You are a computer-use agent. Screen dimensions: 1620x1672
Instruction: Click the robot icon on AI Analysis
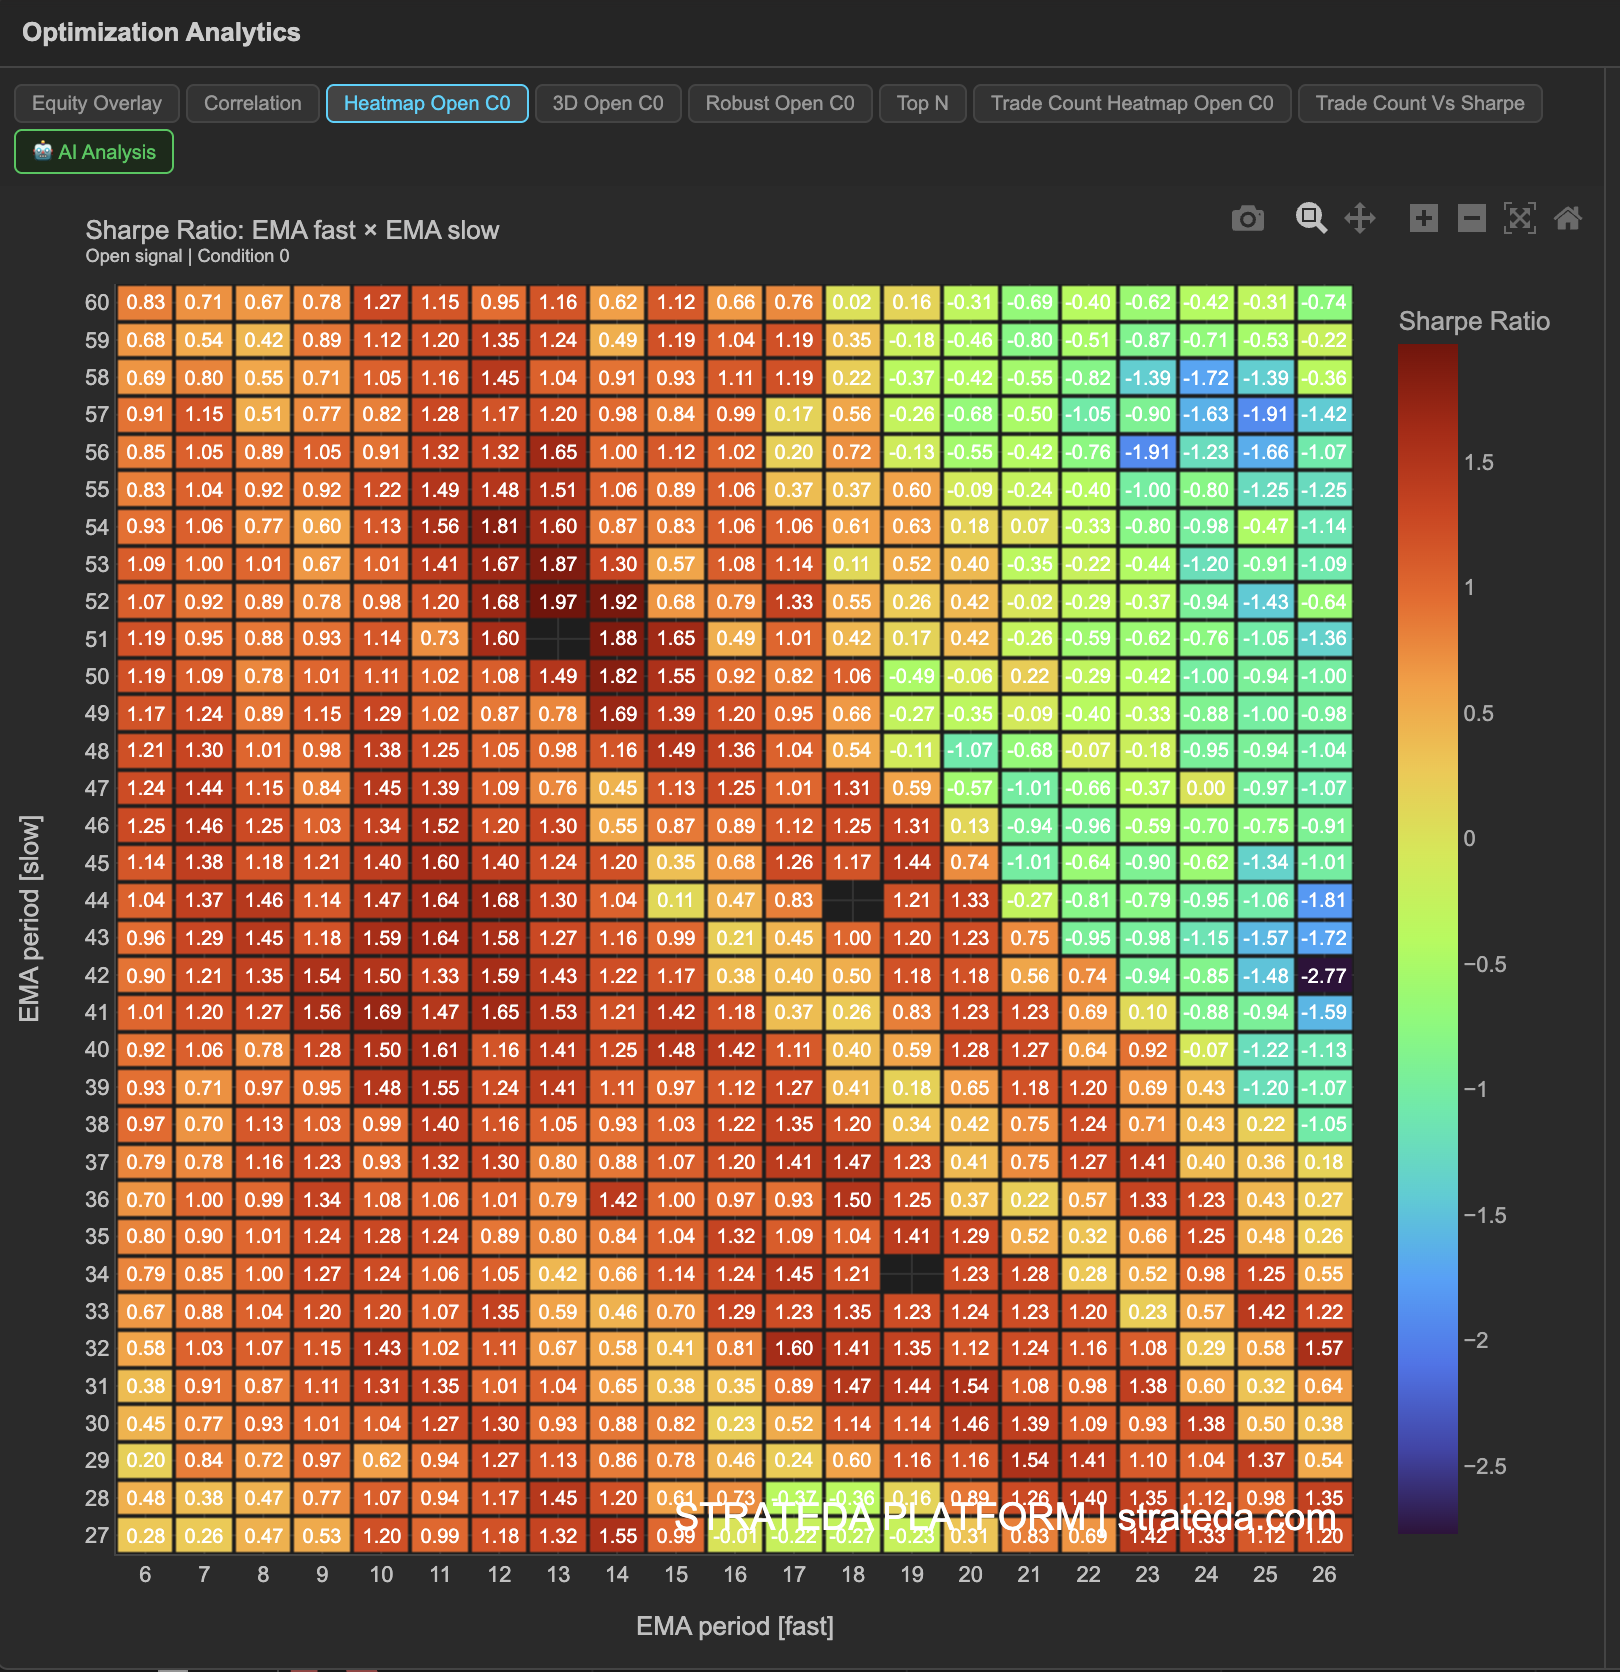click(42, 151)
